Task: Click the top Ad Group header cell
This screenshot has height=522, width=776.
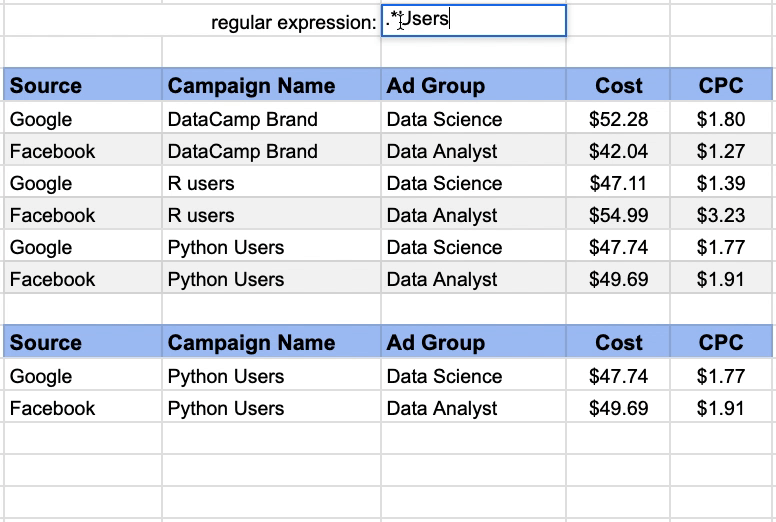Action: (x=474, y=85)
